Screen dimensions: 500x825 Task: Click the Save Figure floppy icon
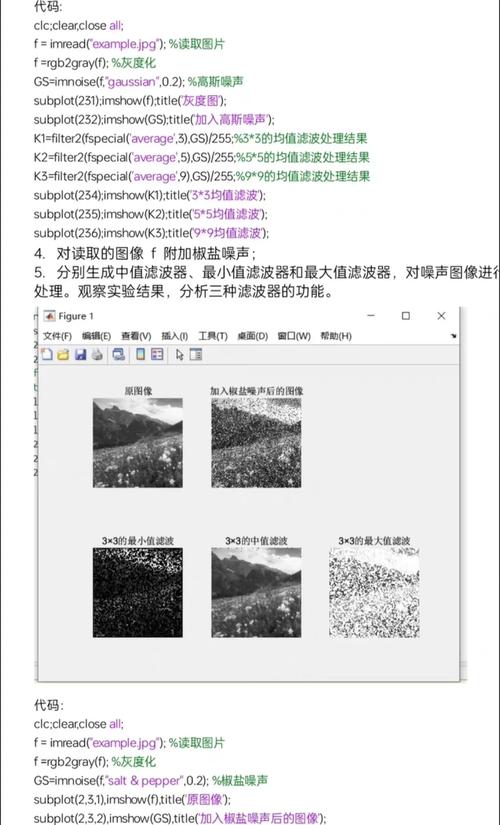pyautogui.click(x=81, y=355)
